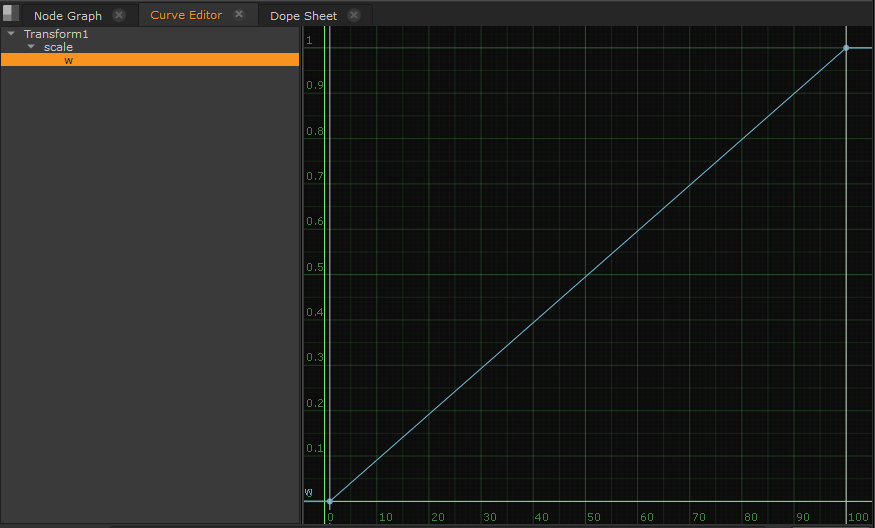Click the 0.3 value axis label

[315, 357]
